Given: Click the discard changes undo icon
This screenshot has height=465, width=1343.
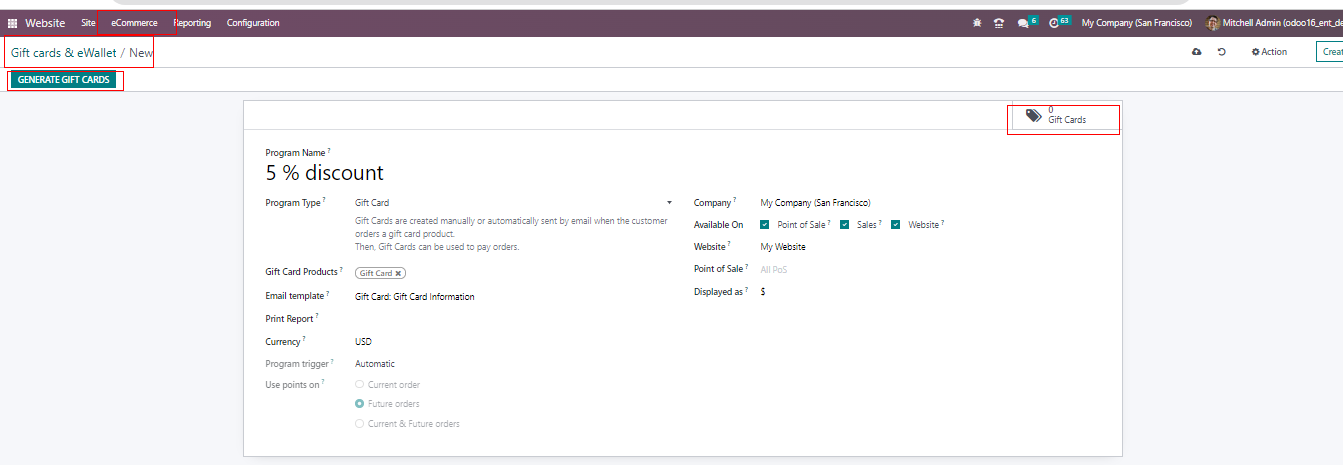Looking at the screenshot, I should point(1222,52).
